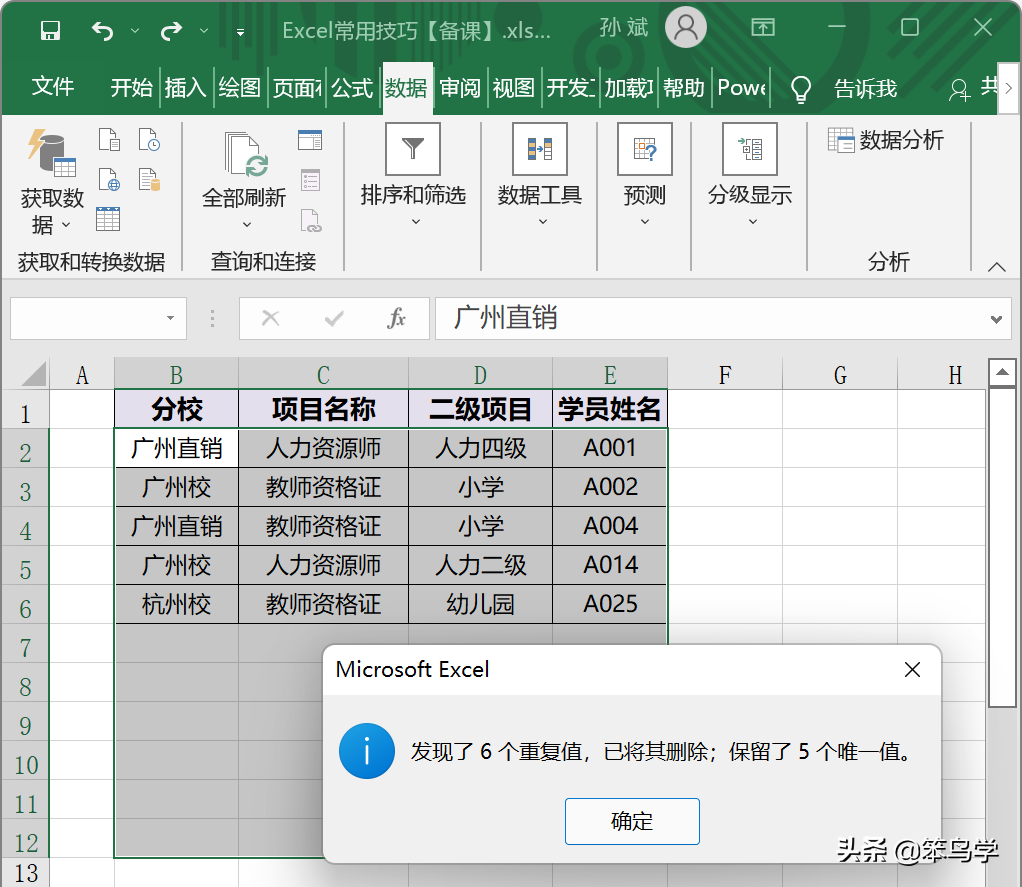Click the 分校 header cell
The height and width of the screenshot is (887, 1022).
177,409
